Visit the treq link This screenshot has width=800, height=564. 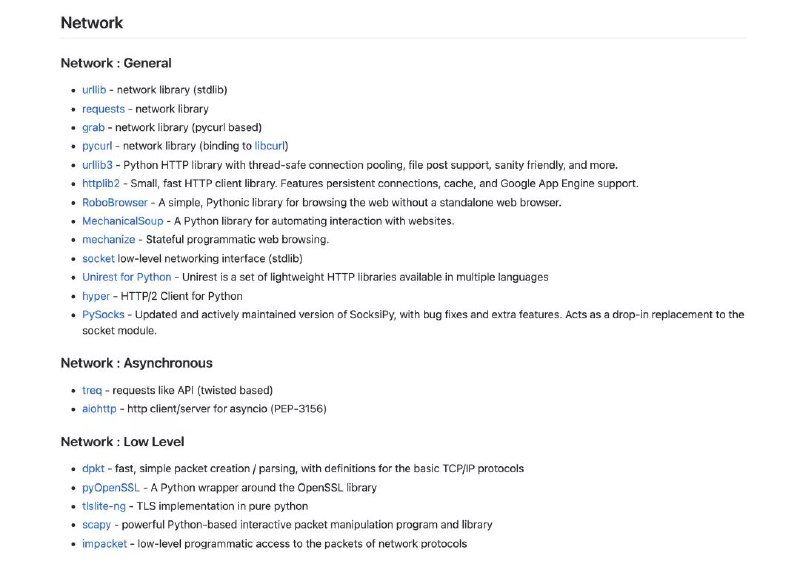pos(93,390)
